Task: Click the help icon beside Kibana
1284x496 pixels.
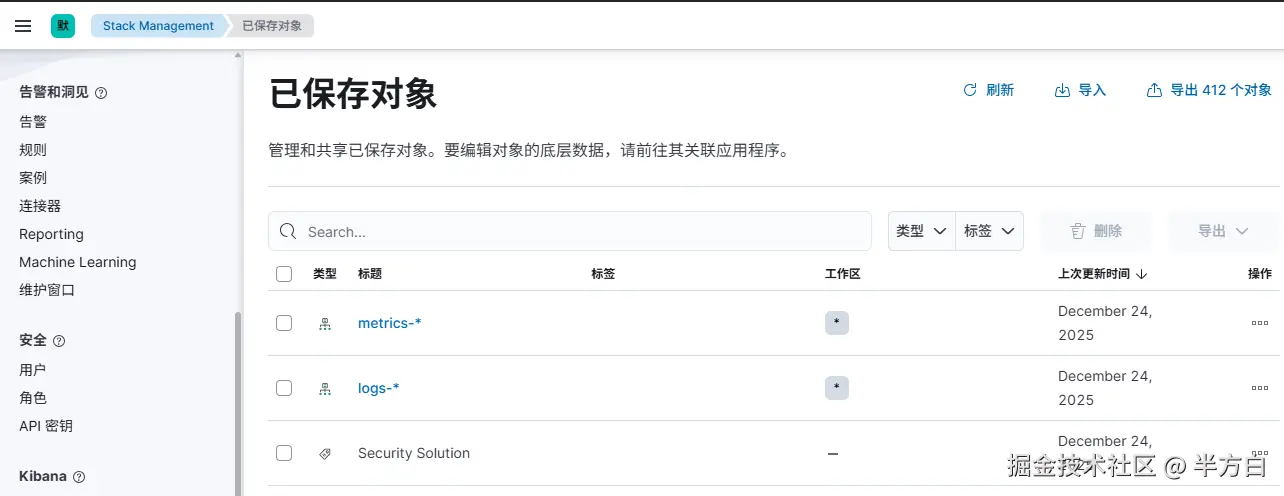Action: 80,477
